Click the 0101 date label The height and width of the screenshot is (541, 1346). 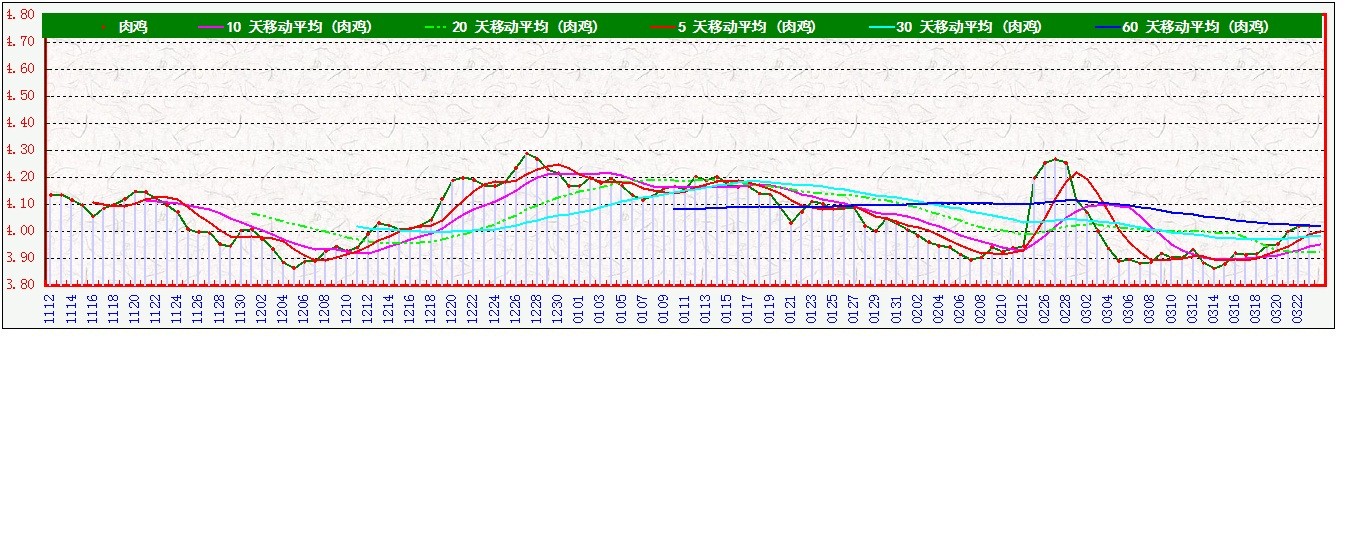click(577, 306)
